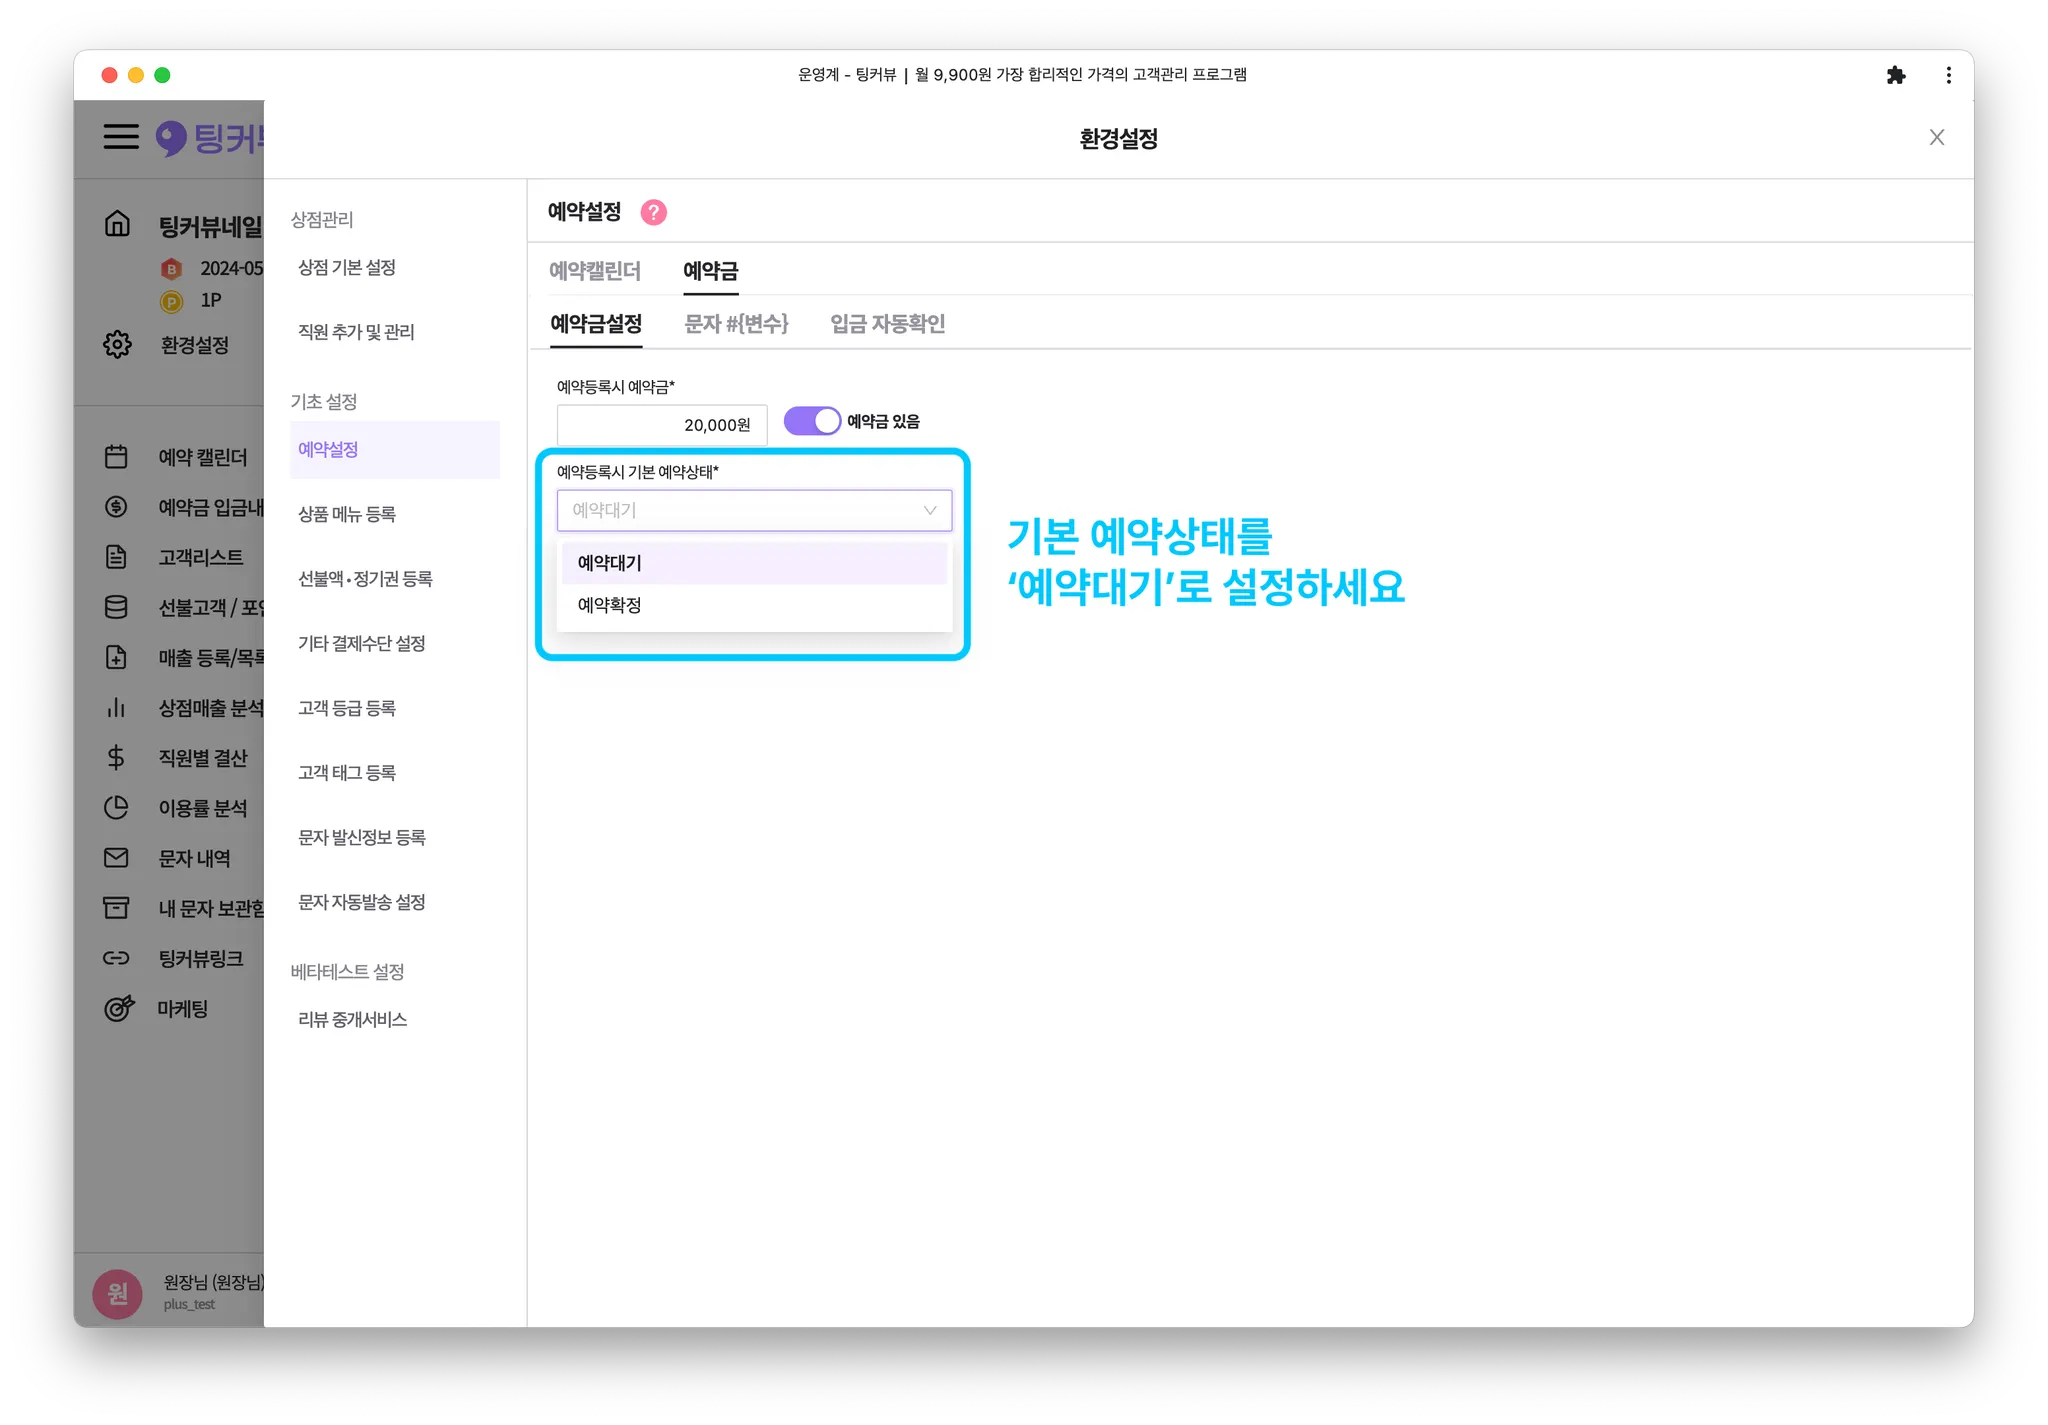The width and height of the screenshot is (2048, 1425).
Task: Click the envelope icon for 문자 내역
Action: [116, 858]
